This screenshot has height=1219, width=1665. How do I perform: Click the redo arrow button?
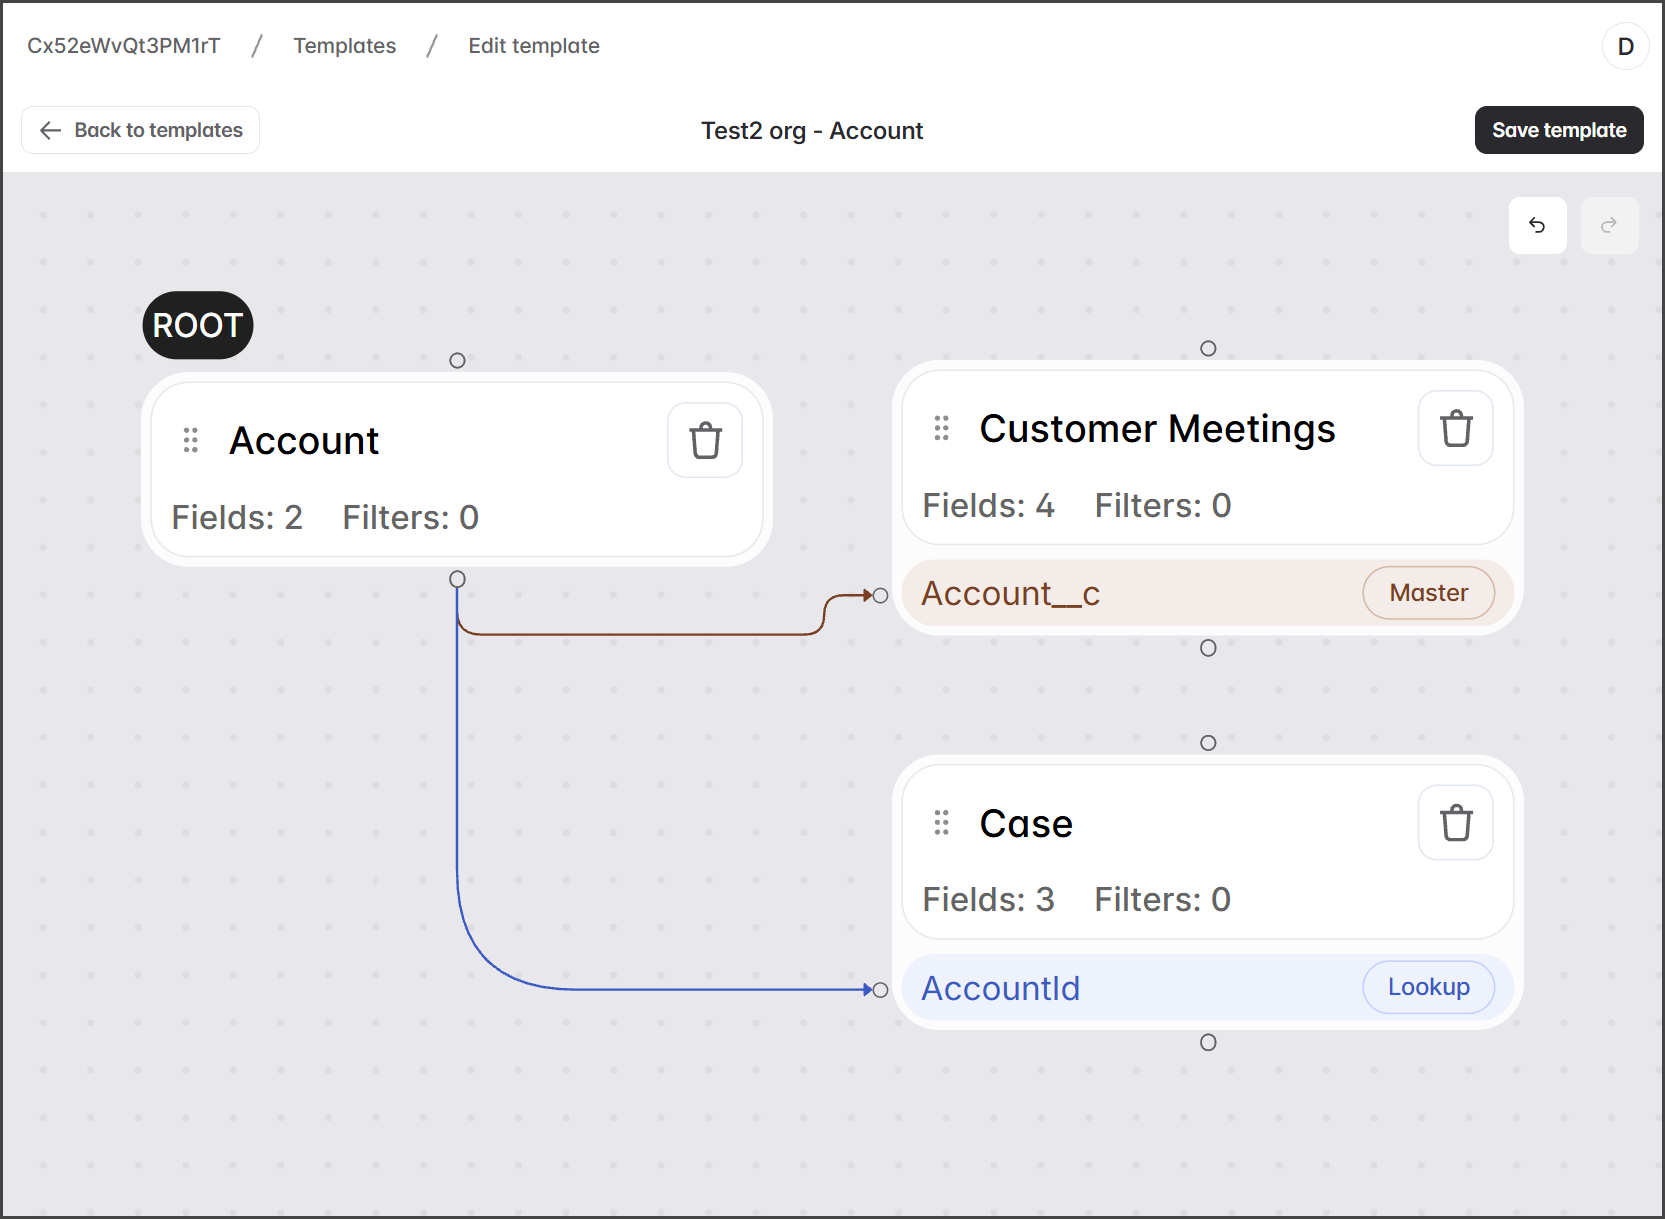pos(1608,226)
